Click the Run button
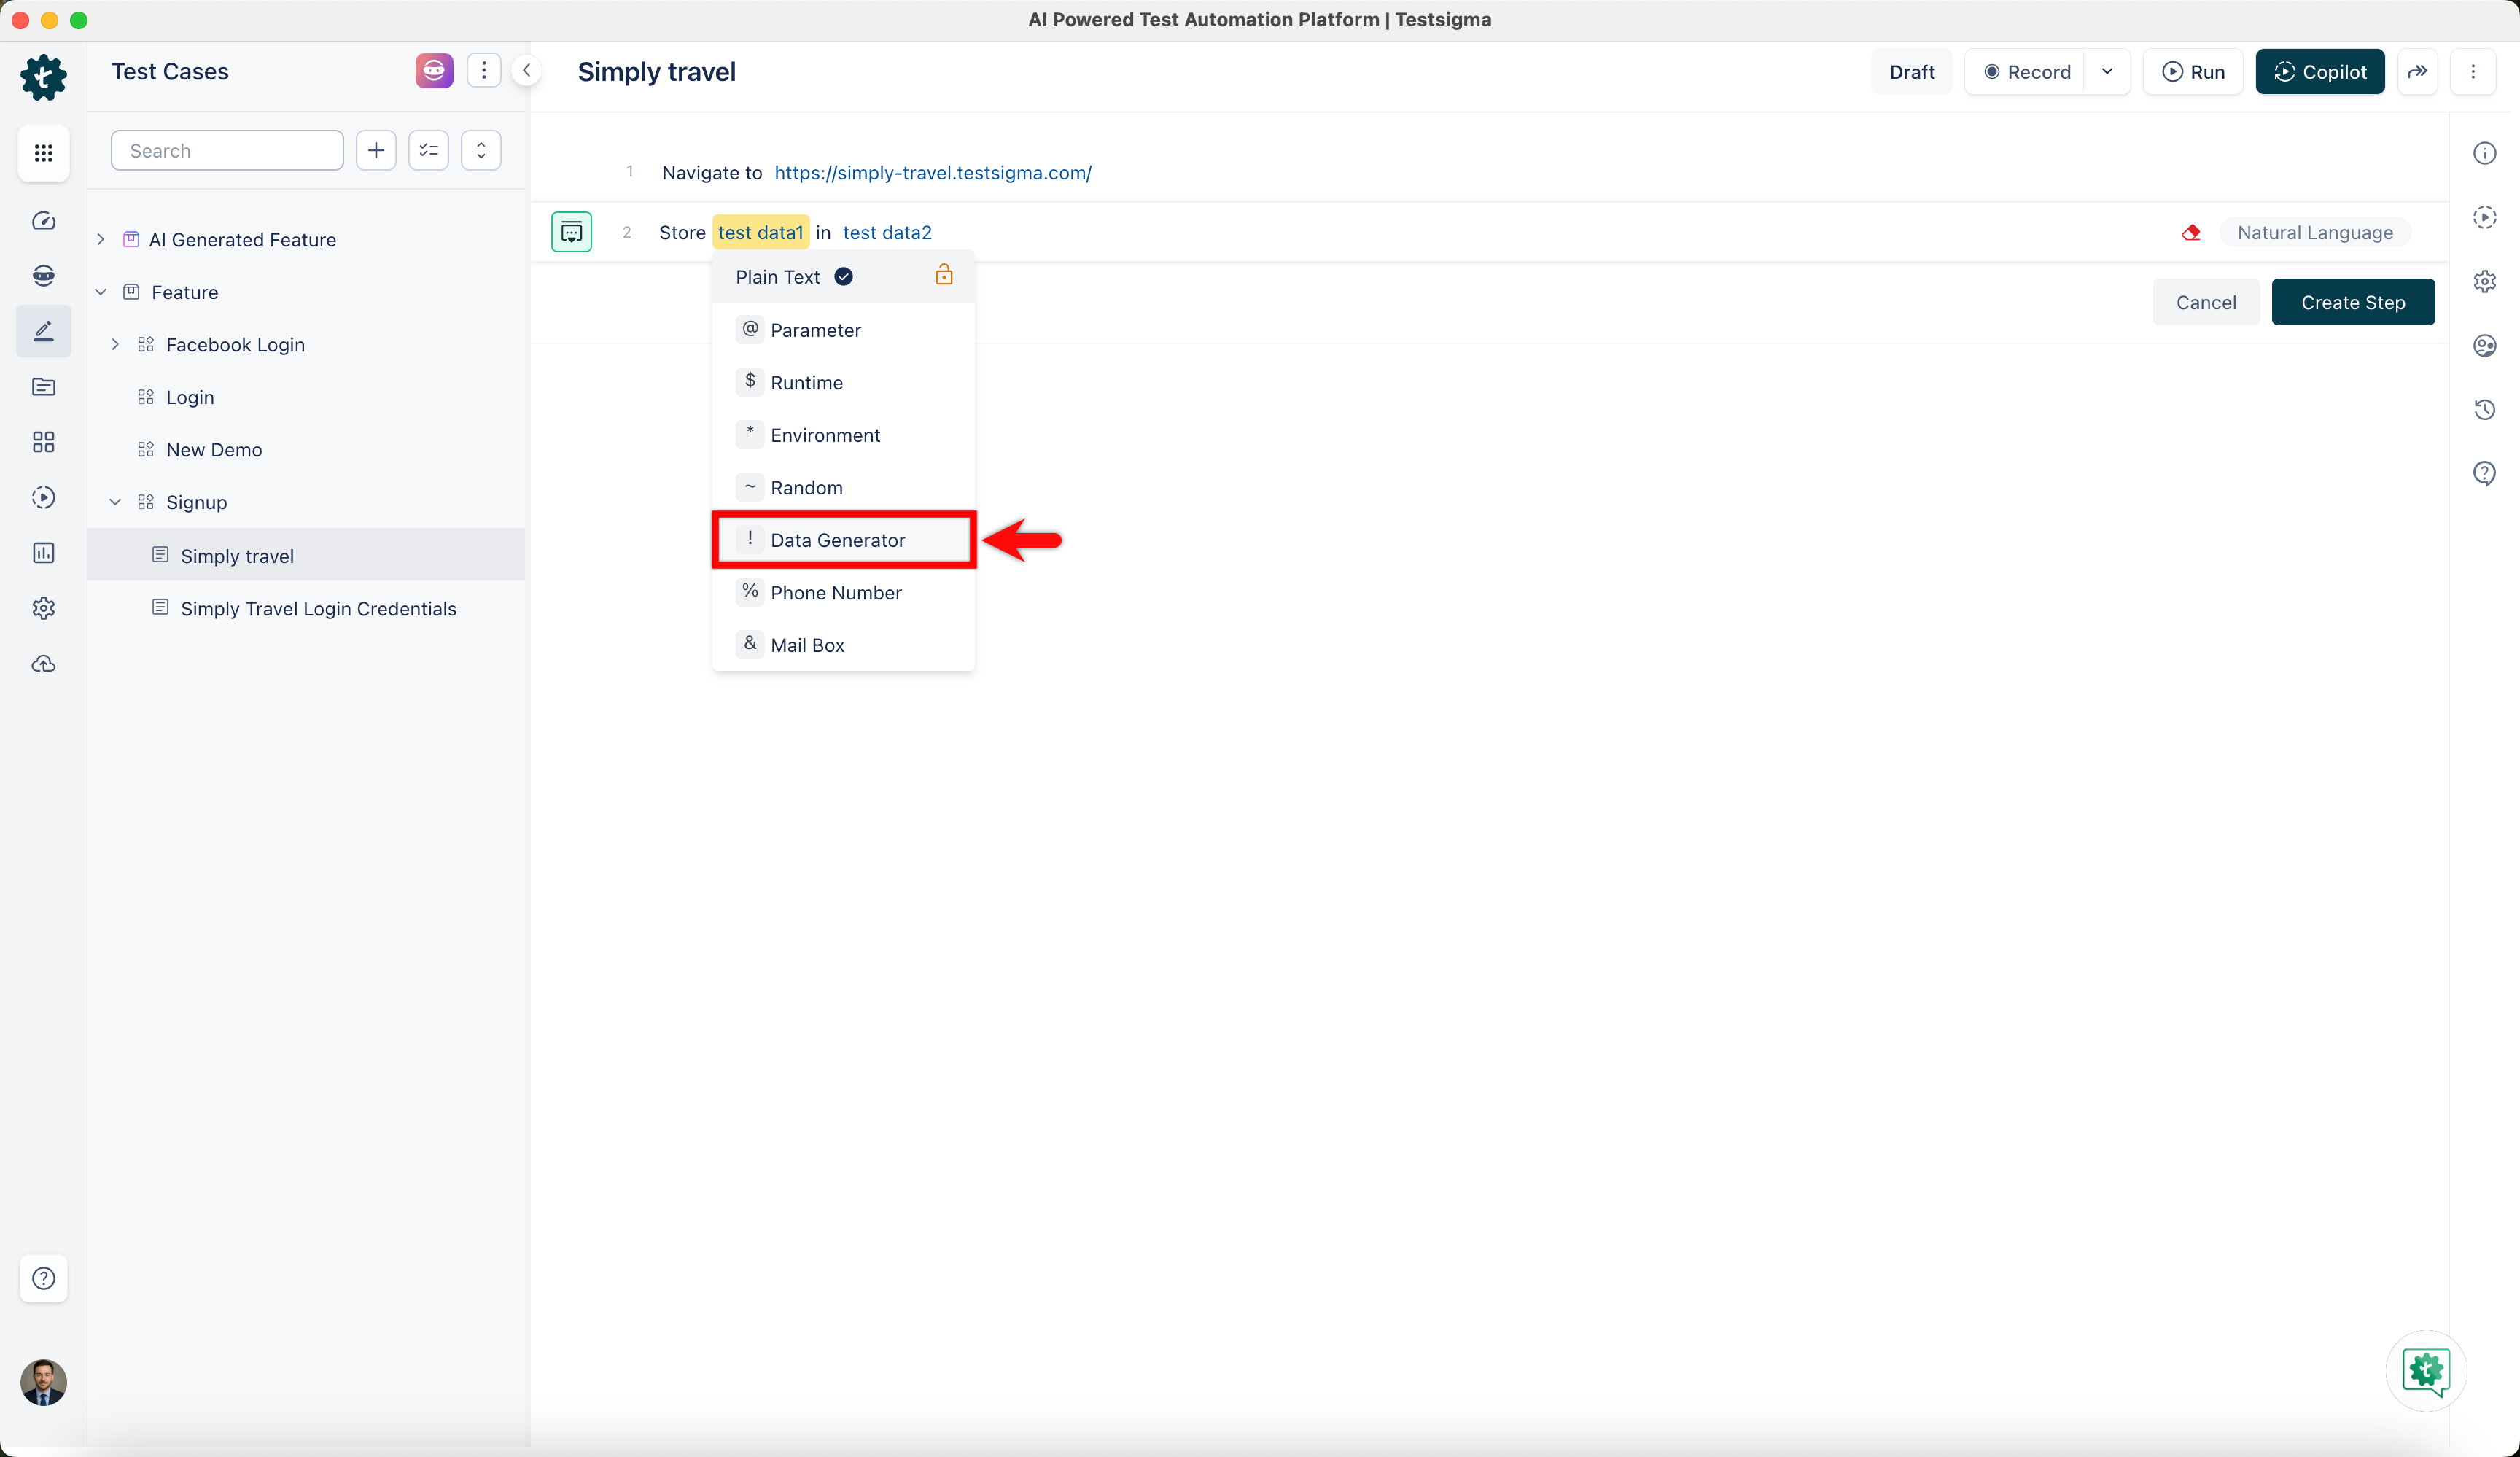Screen dimensions: 2520x1457 [x=2193, y=72]
